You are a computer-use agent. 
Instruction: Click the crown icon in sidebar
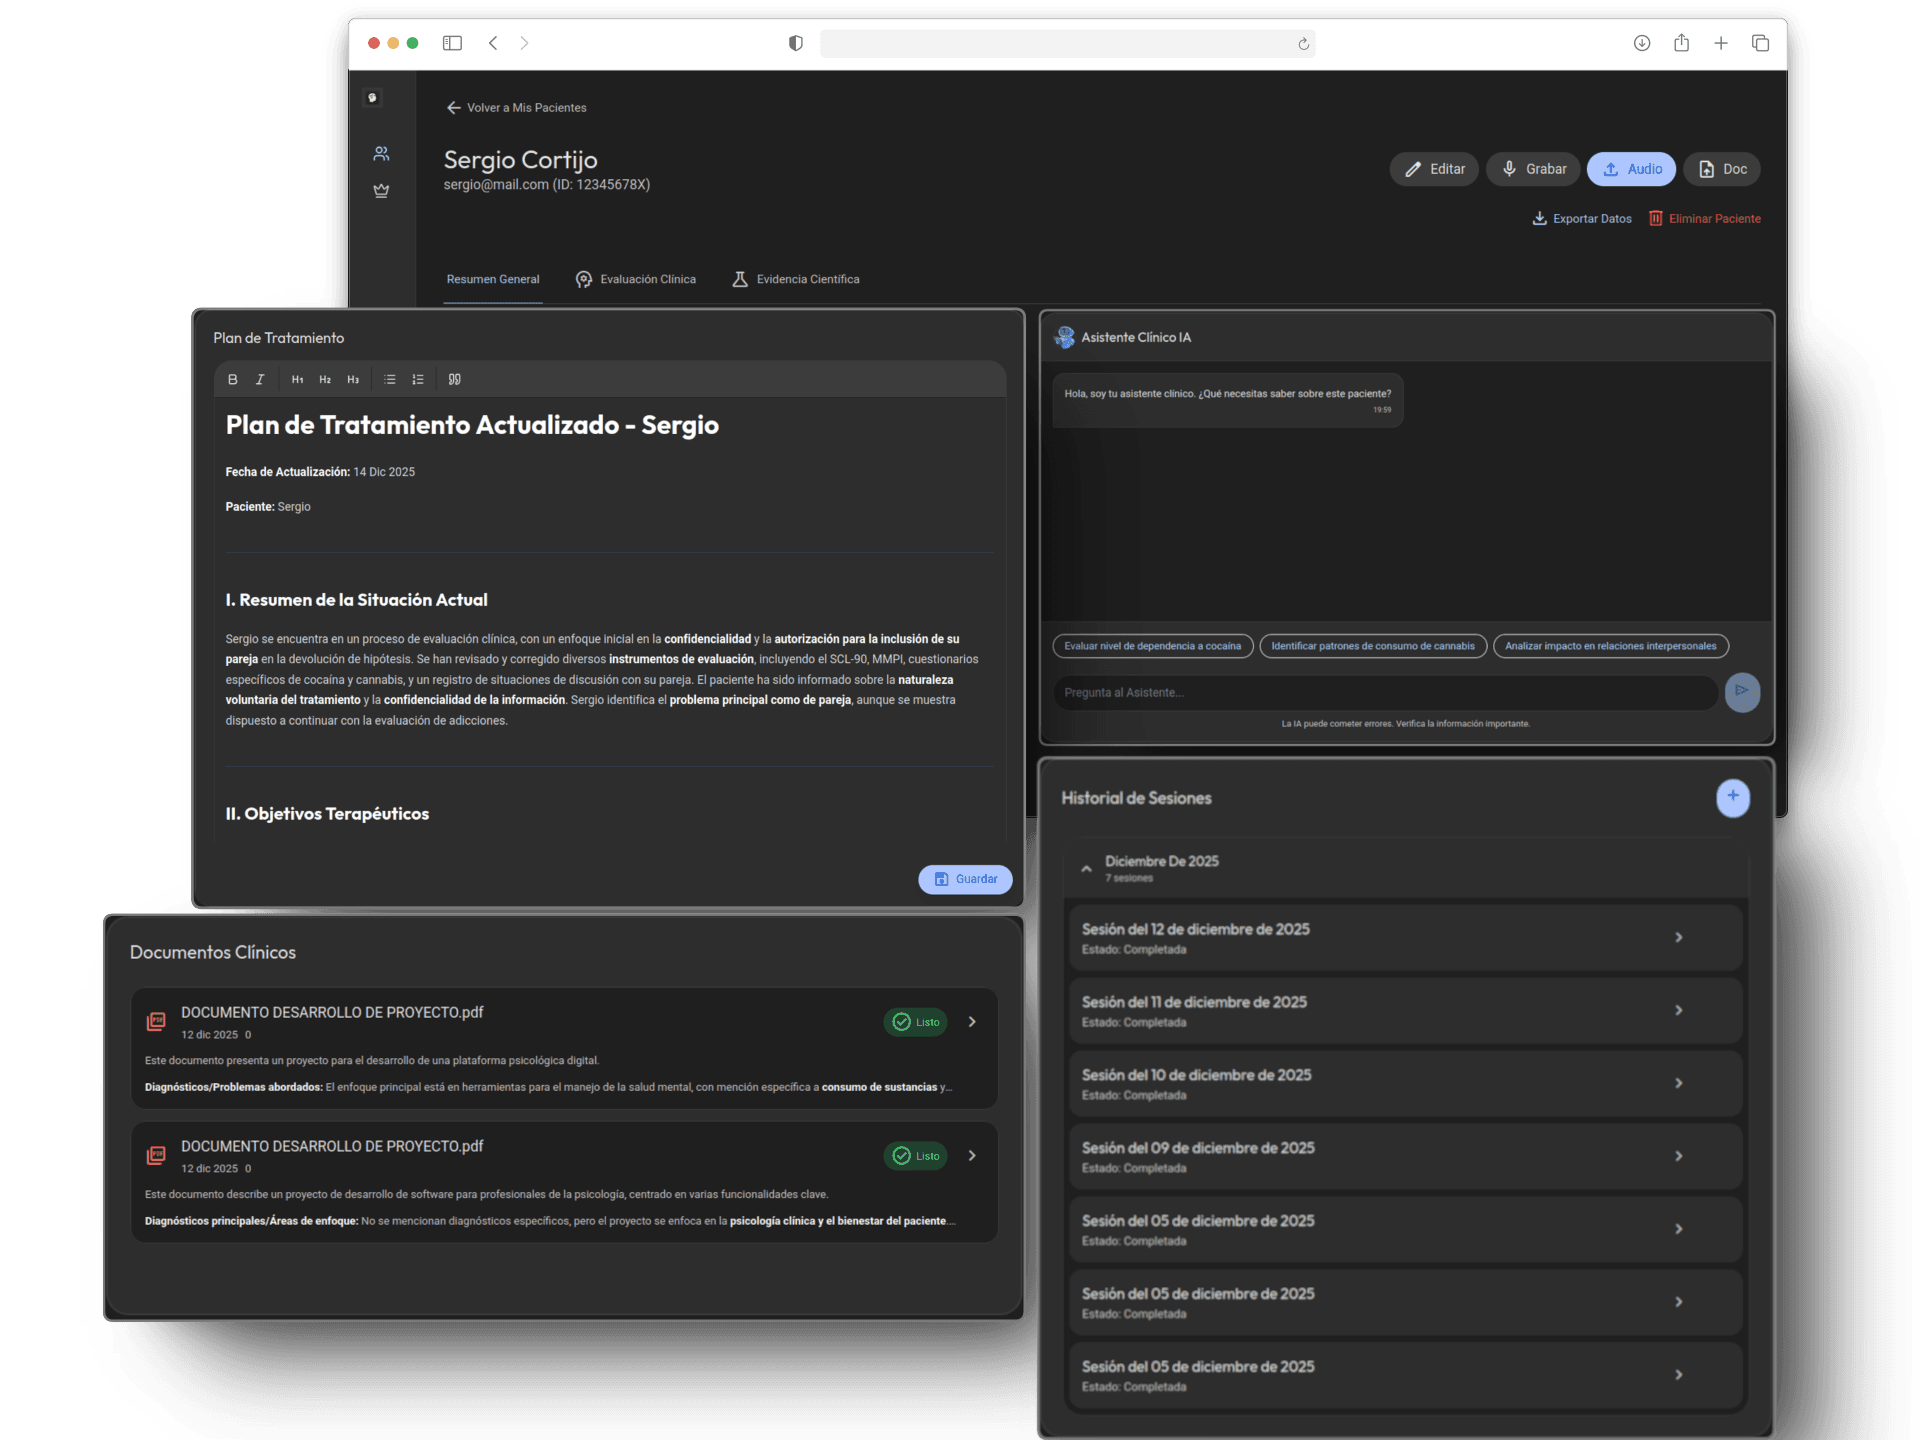tap(381, 191)
